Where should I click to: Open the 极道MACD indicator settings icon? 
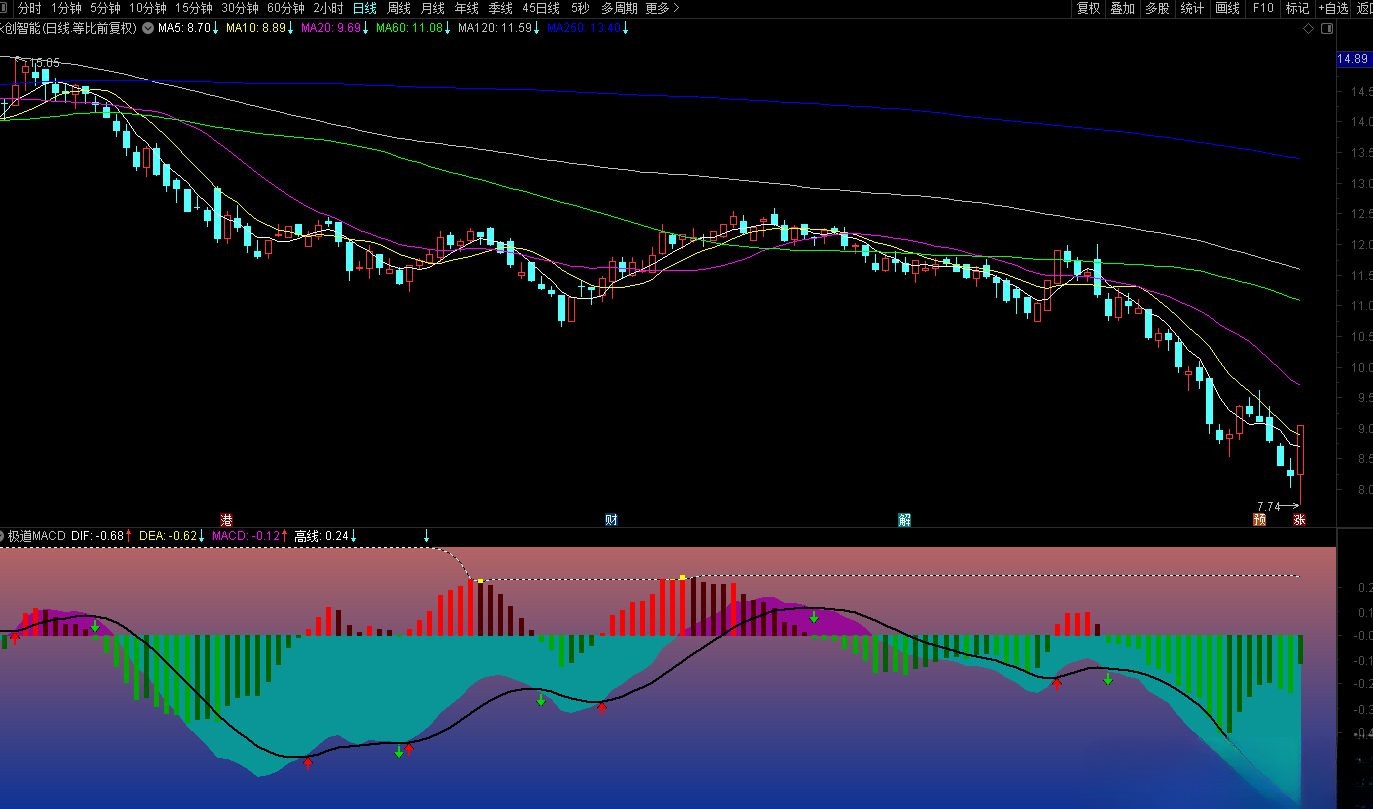coord(1,536)
